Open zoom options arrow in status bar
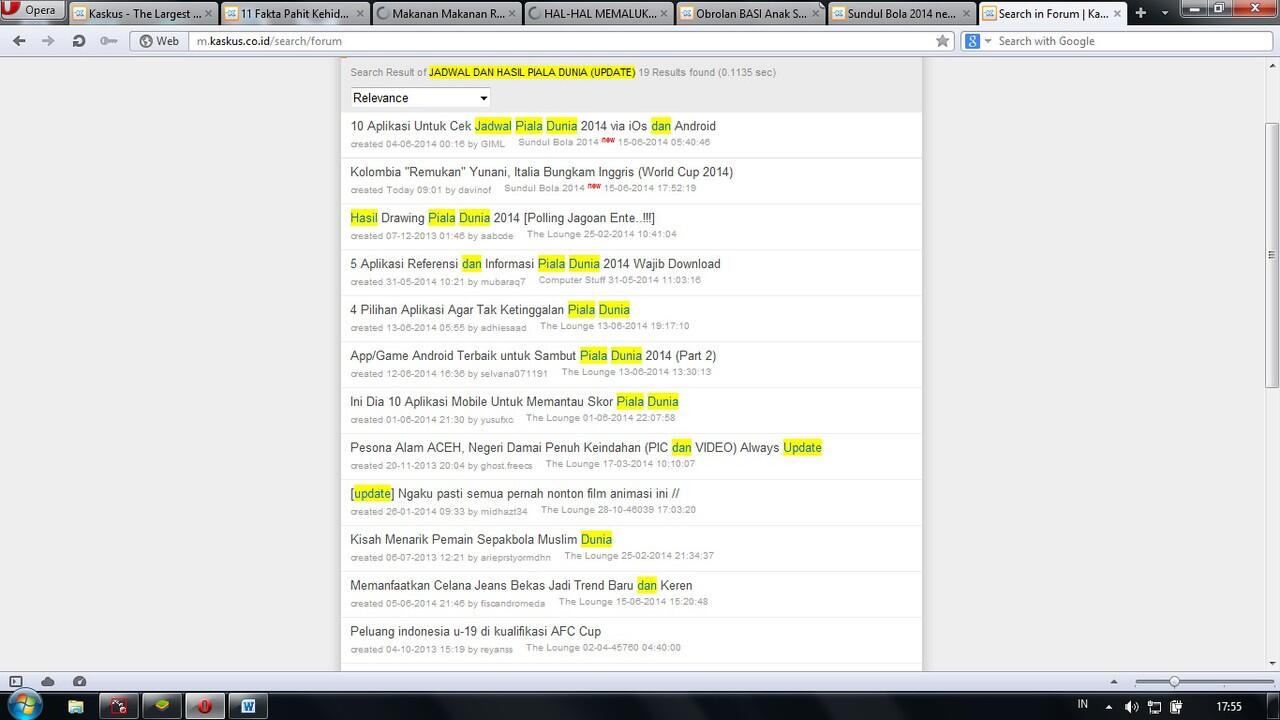This screenshot has width=1280, height=720. (1113, 682)
